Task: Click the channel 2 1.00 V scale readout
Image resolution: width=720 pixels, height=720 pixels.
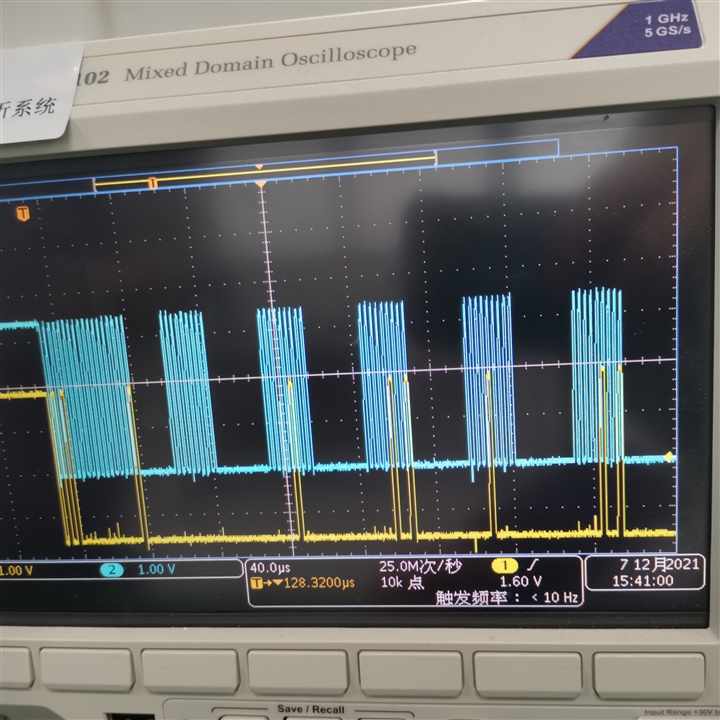Action: [156, 569]
